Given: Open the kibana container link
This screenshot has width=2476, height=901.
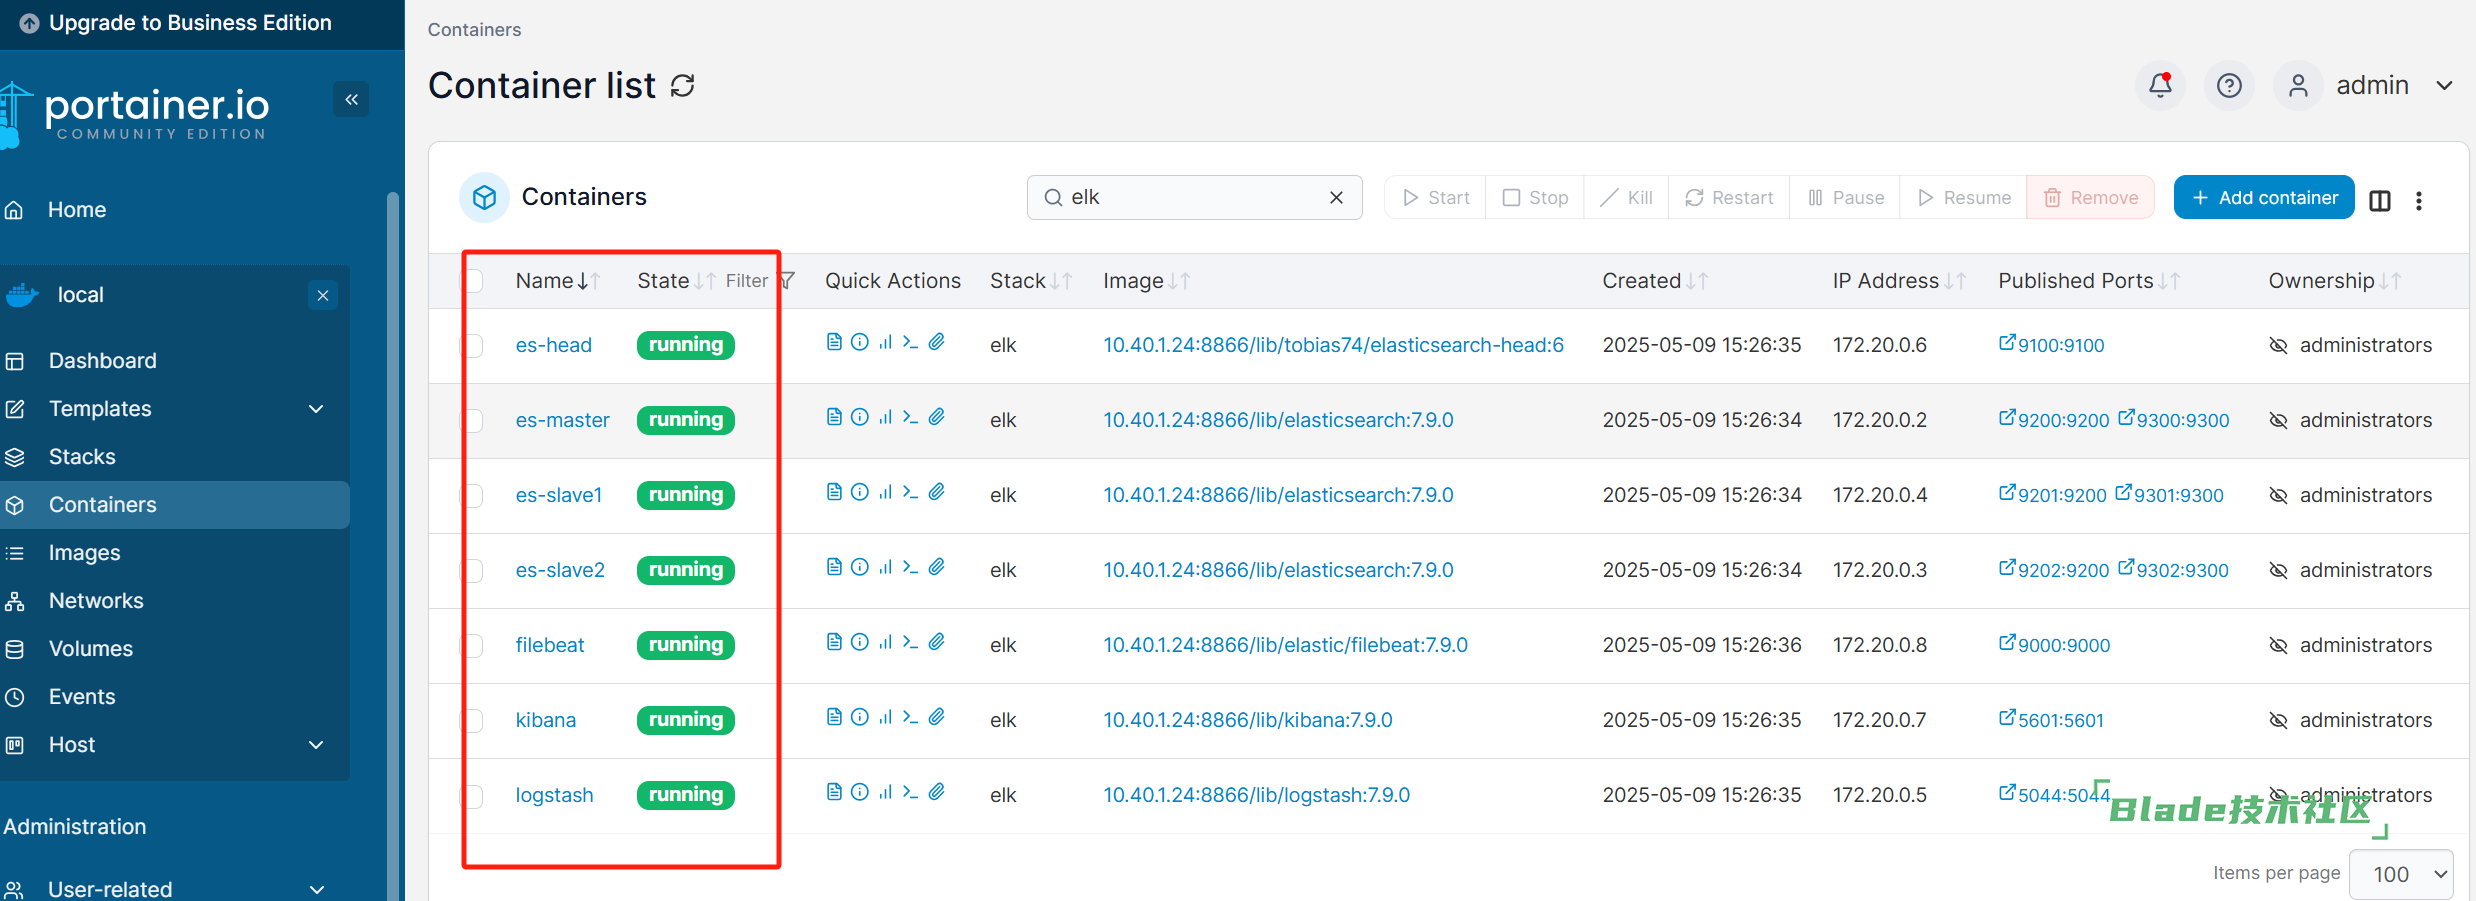Looking at the screenshot, I should tap(546, 720).
